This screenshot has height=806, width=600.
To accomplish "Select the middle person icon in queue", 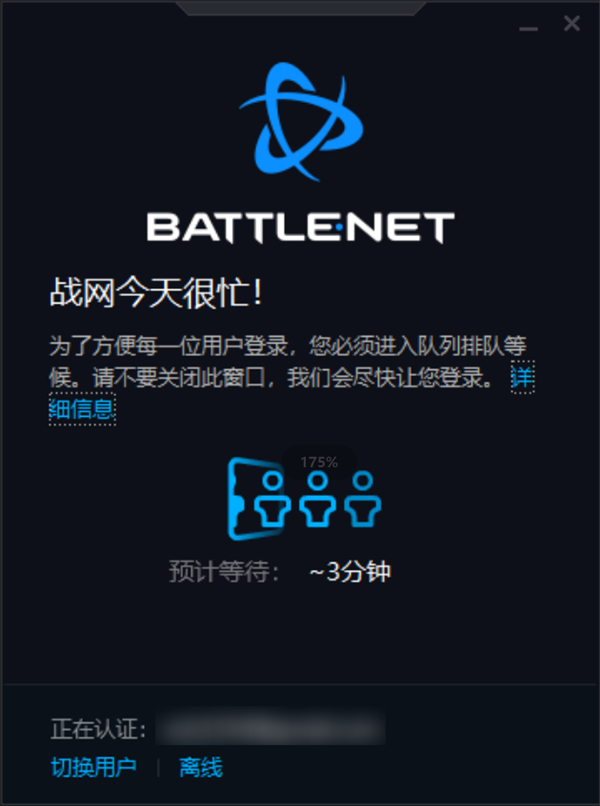I will coord(318,499).
